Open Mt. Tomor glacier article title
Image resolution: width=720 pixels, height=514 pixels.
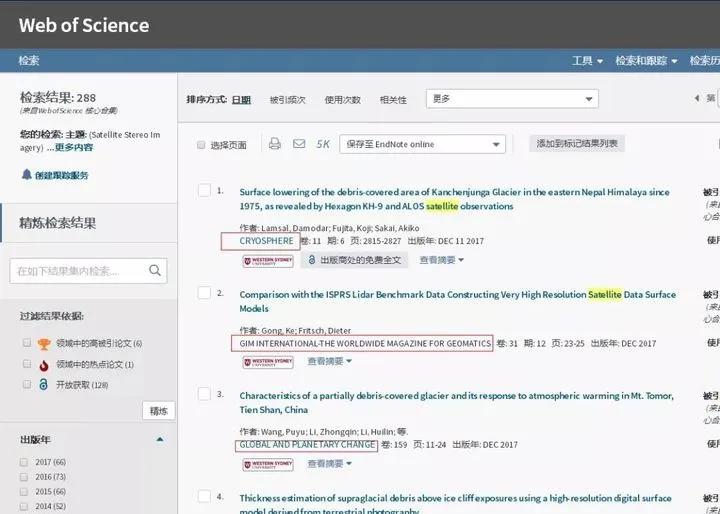tap(456, 402)
